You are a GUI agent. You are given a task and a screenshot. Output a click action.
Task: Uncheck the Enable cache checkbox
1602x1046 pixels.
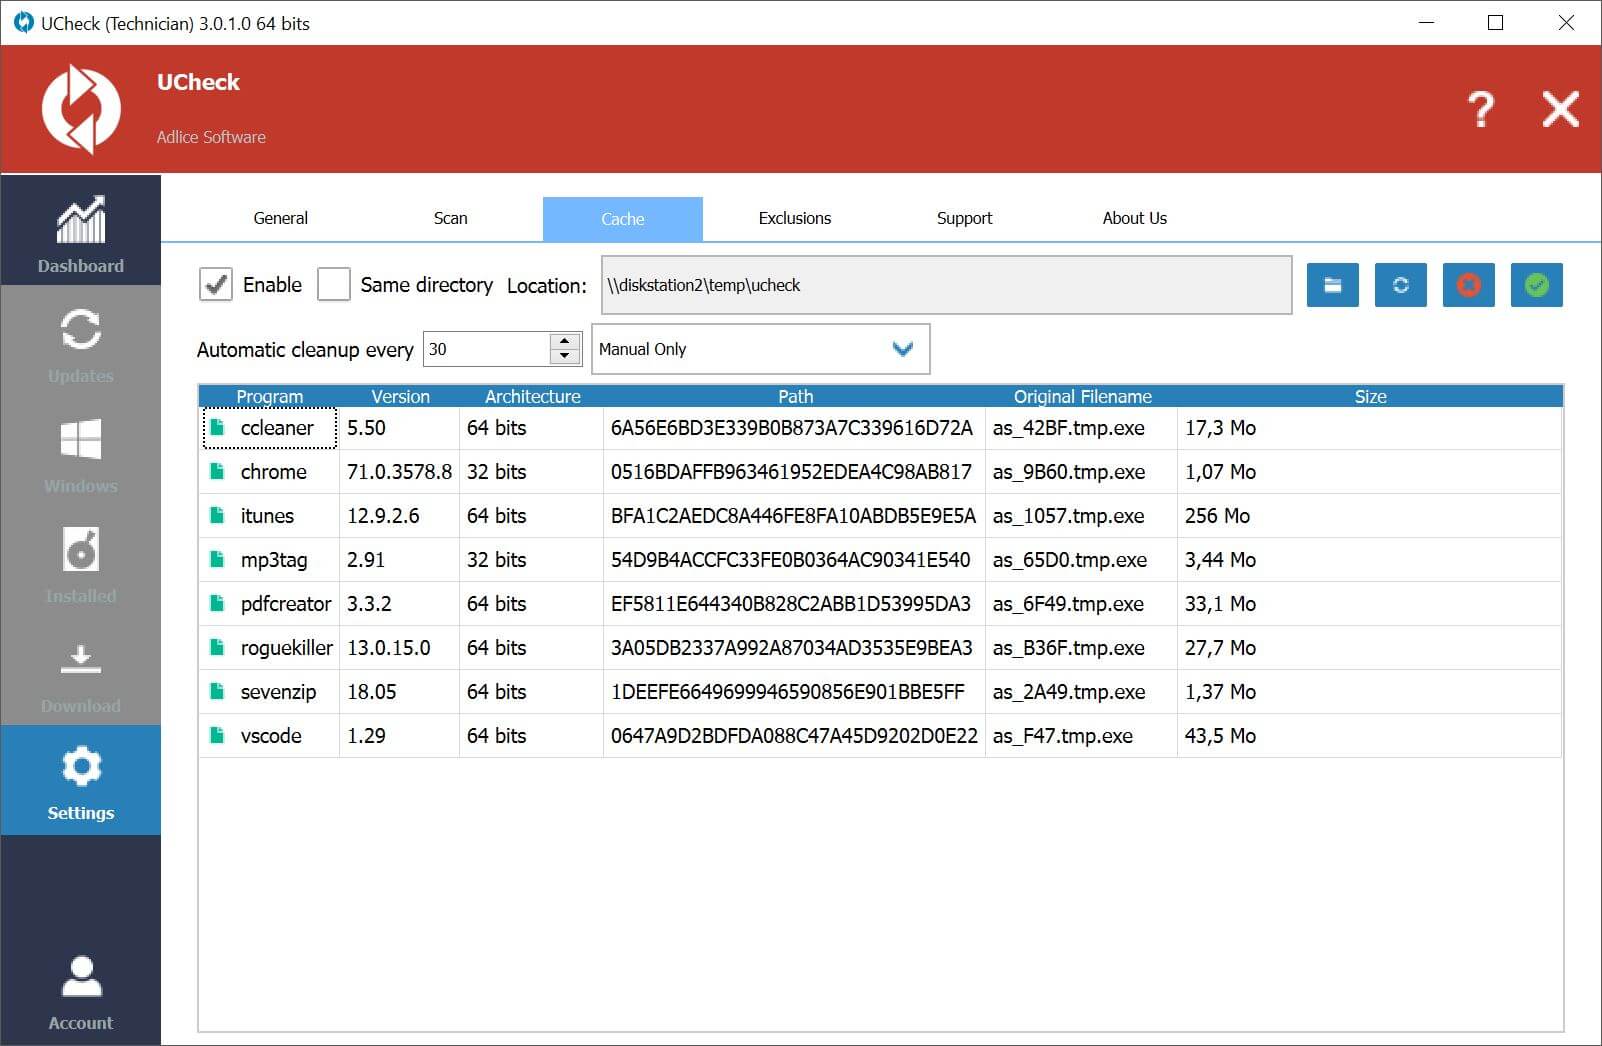click(215, 284)
